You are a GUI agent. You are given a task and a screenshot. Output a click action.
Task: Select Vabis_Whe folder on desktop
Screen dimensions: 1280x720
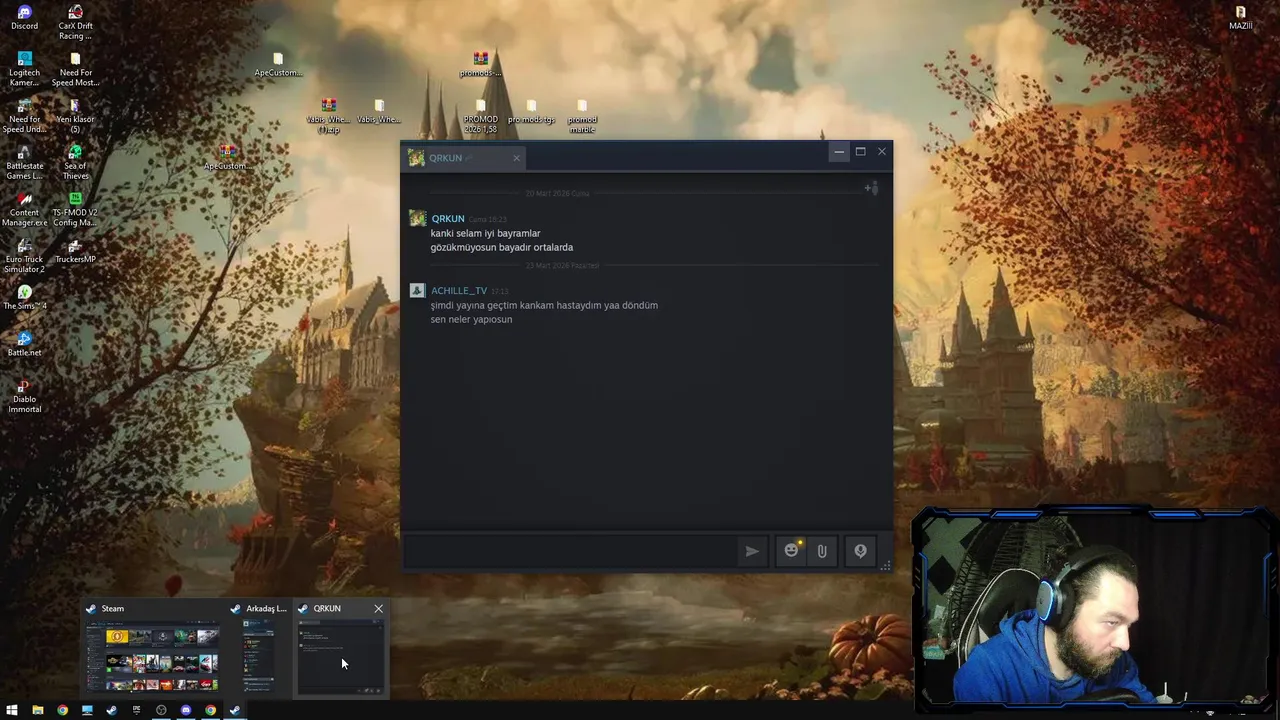pyautogui.click(x=379, y=110)
